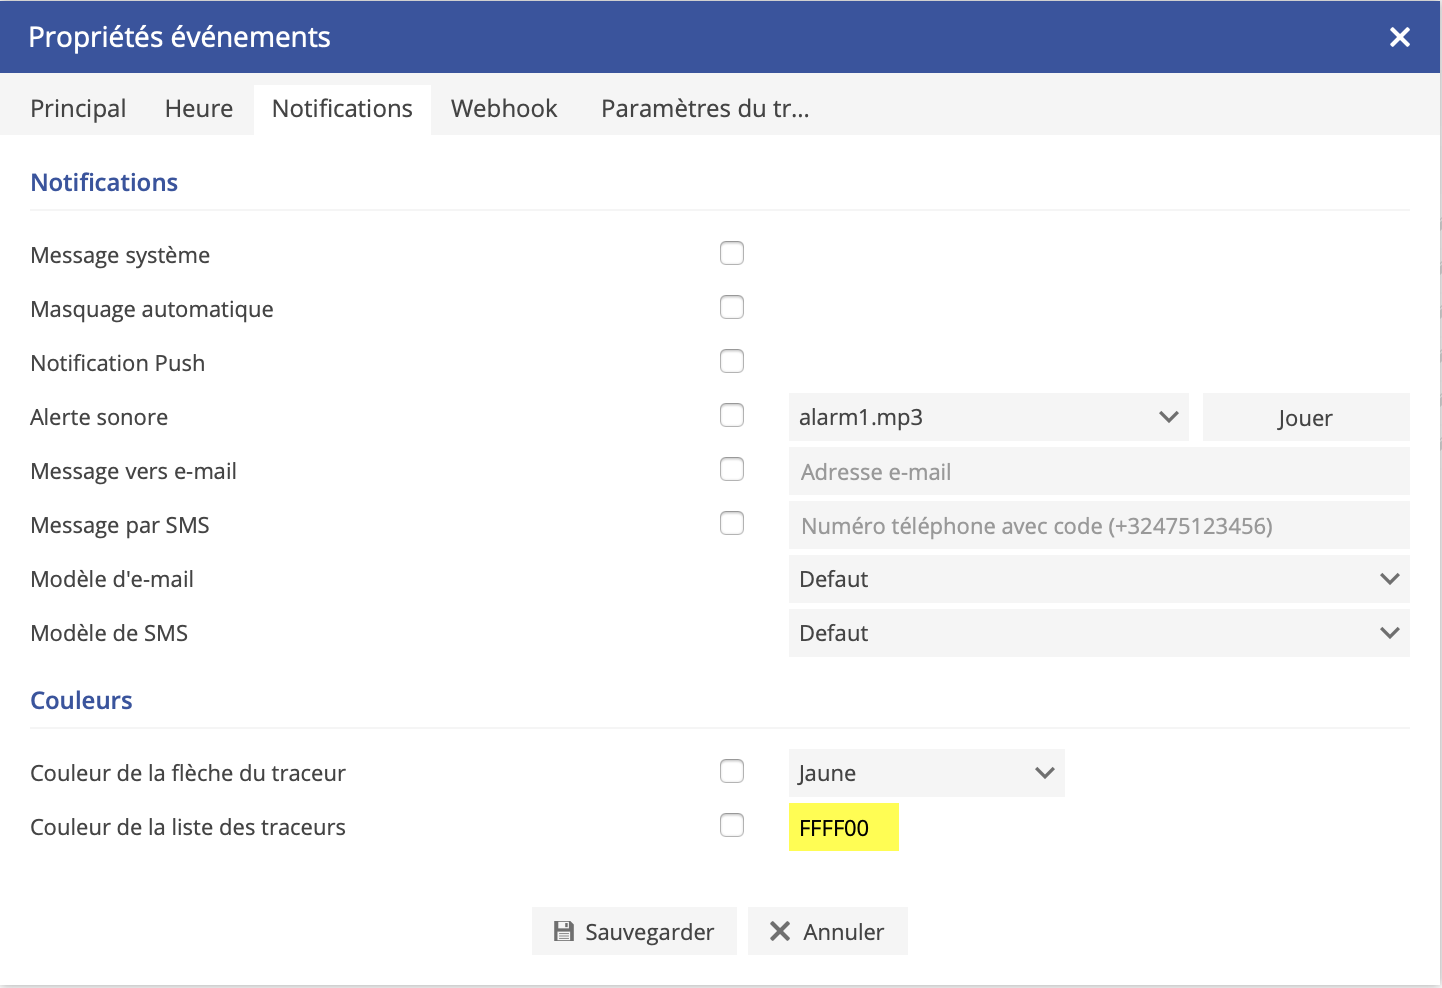Tick the Message par SMS checkbox

point(732,523)
